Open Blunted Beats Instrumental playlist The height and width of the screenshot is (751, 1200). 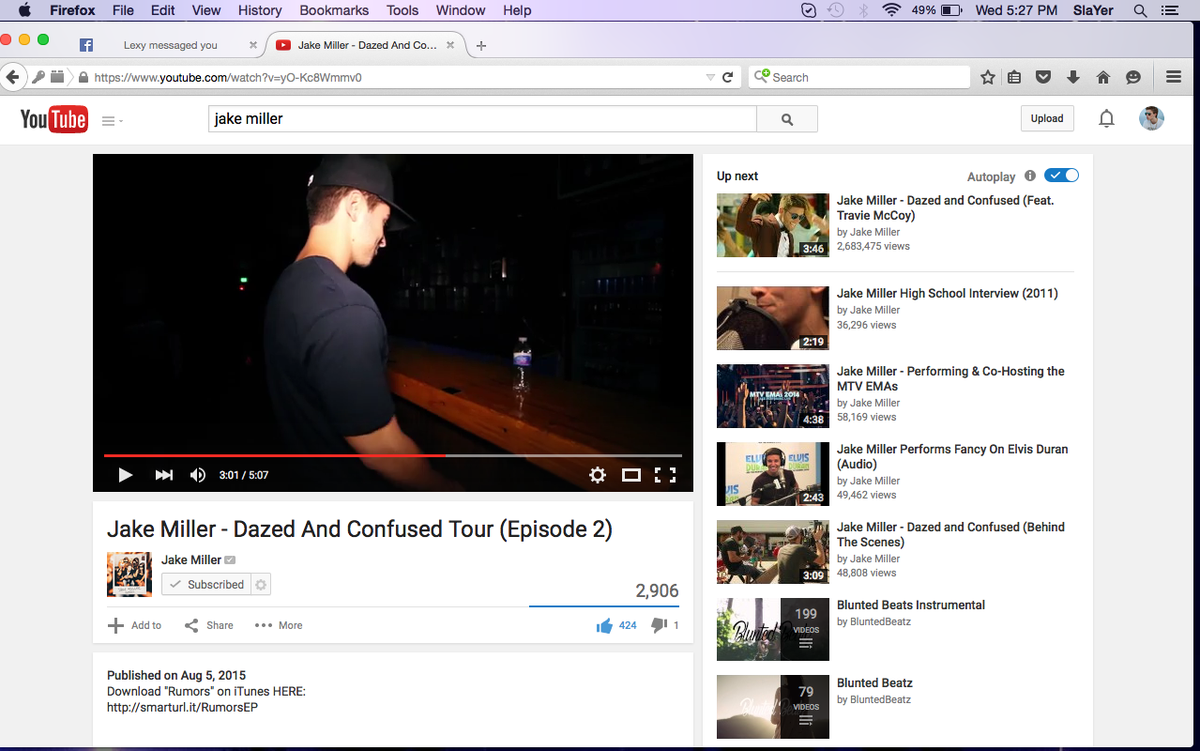point(911,605)
